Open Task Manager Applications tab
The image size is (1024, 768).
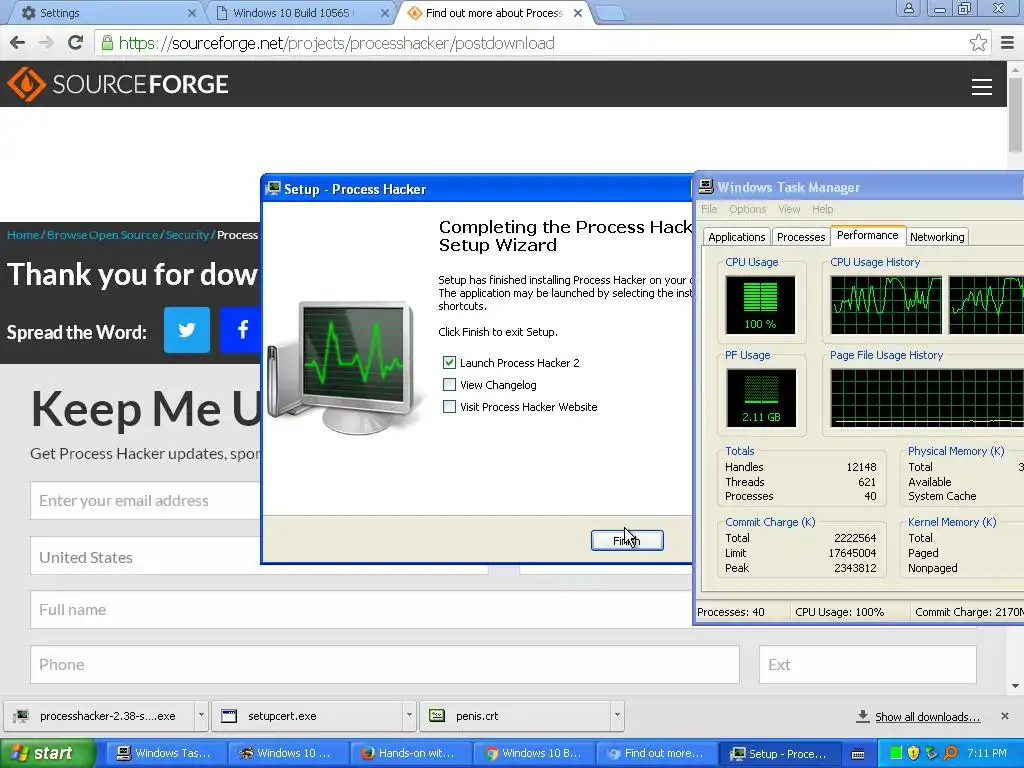tap(736, 237)
